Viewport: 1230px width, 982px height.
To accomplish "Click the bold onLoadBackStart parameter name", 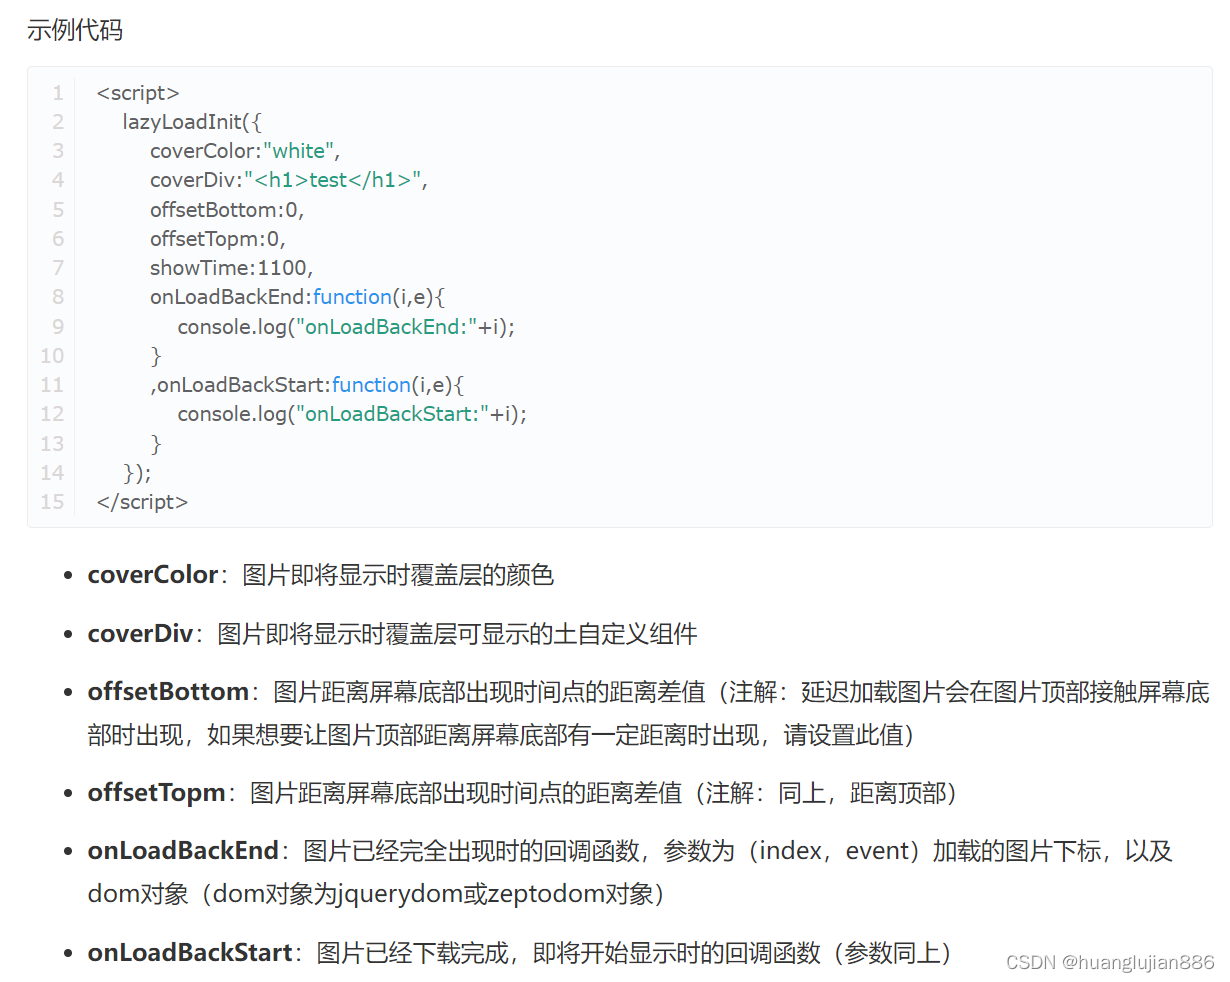I will 190,952.
